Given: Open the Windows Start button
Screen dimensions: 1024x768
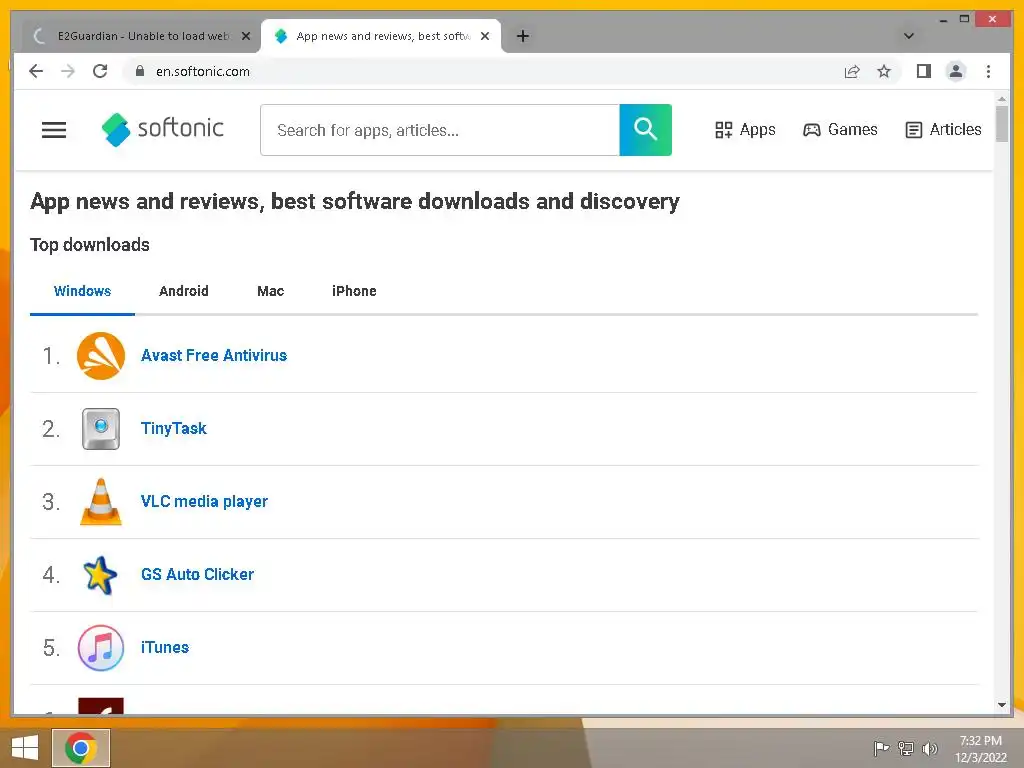Looking at the screenshot, I should click(25, 748).
